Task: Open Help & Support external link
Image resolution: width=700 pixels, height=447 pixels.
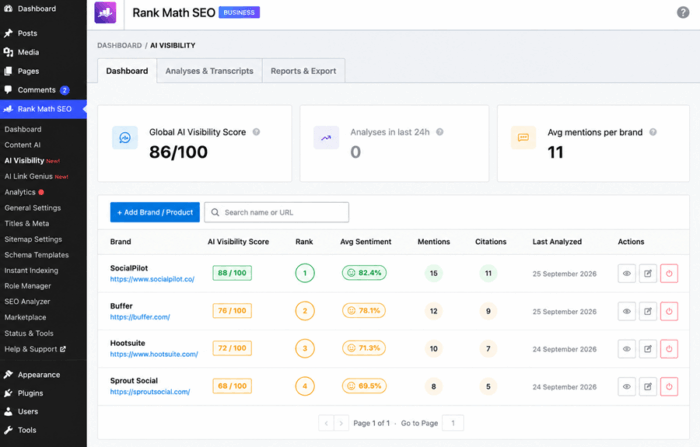Action: 35,349
